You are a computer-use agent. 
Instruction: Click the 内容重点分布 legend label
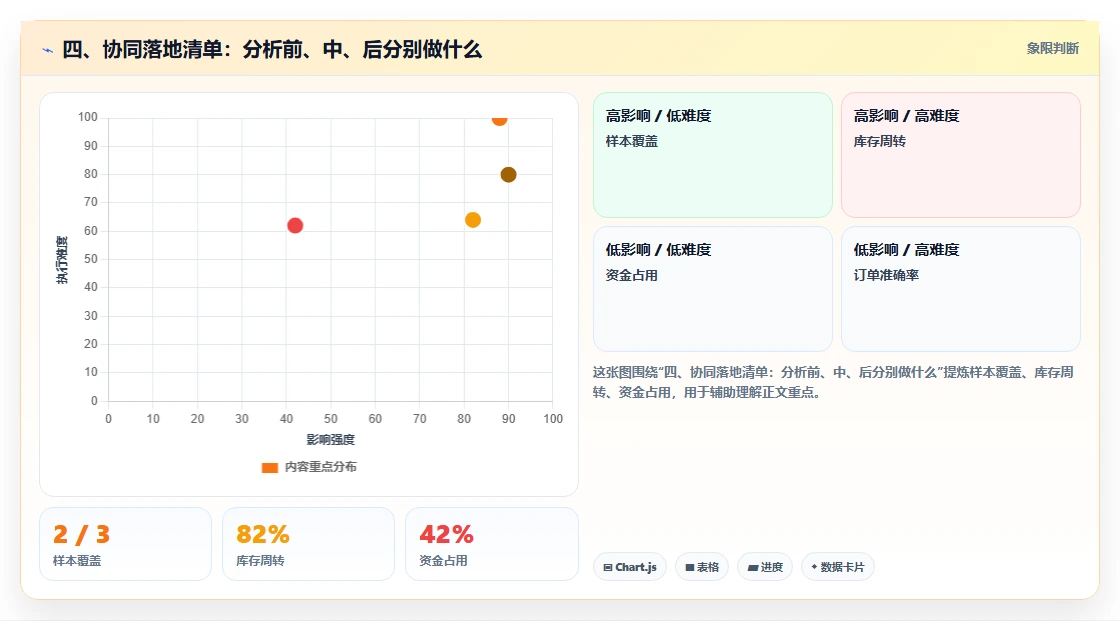320,467
